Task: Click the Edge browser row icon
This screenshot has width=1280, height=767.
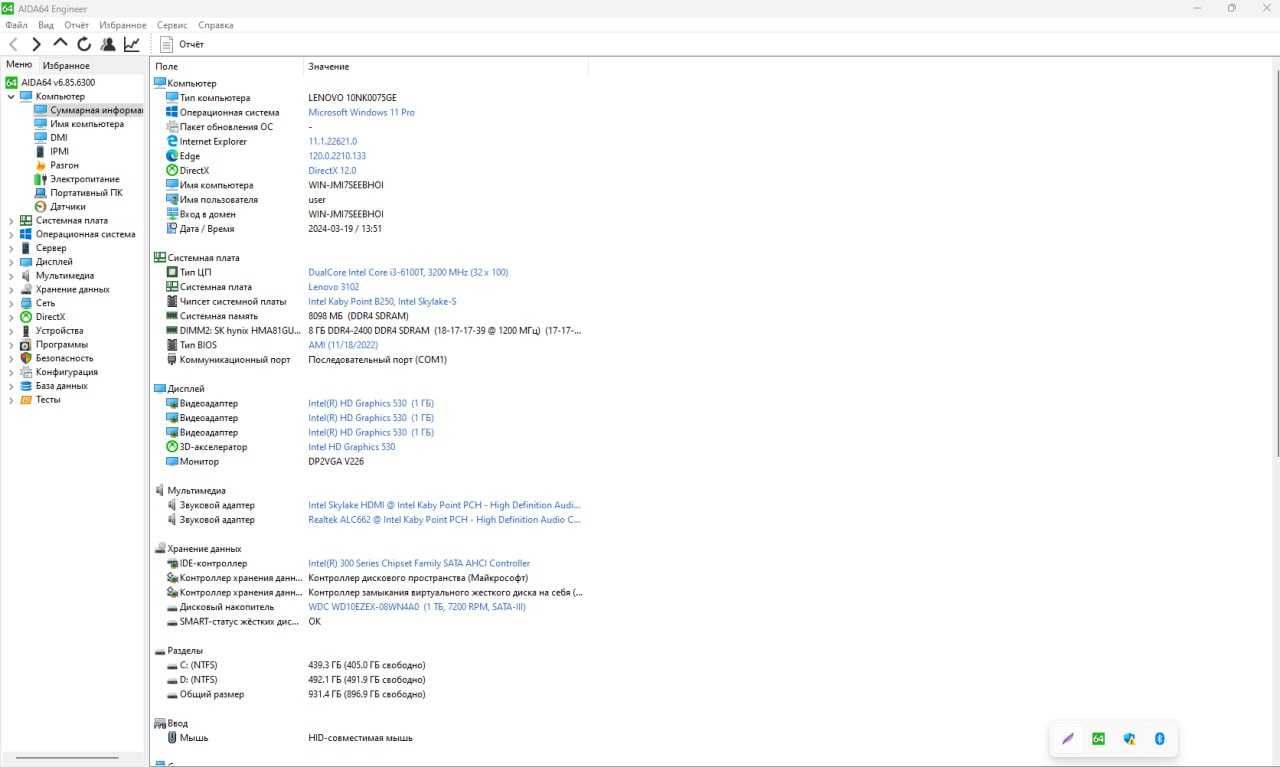Action: point(172,156)
